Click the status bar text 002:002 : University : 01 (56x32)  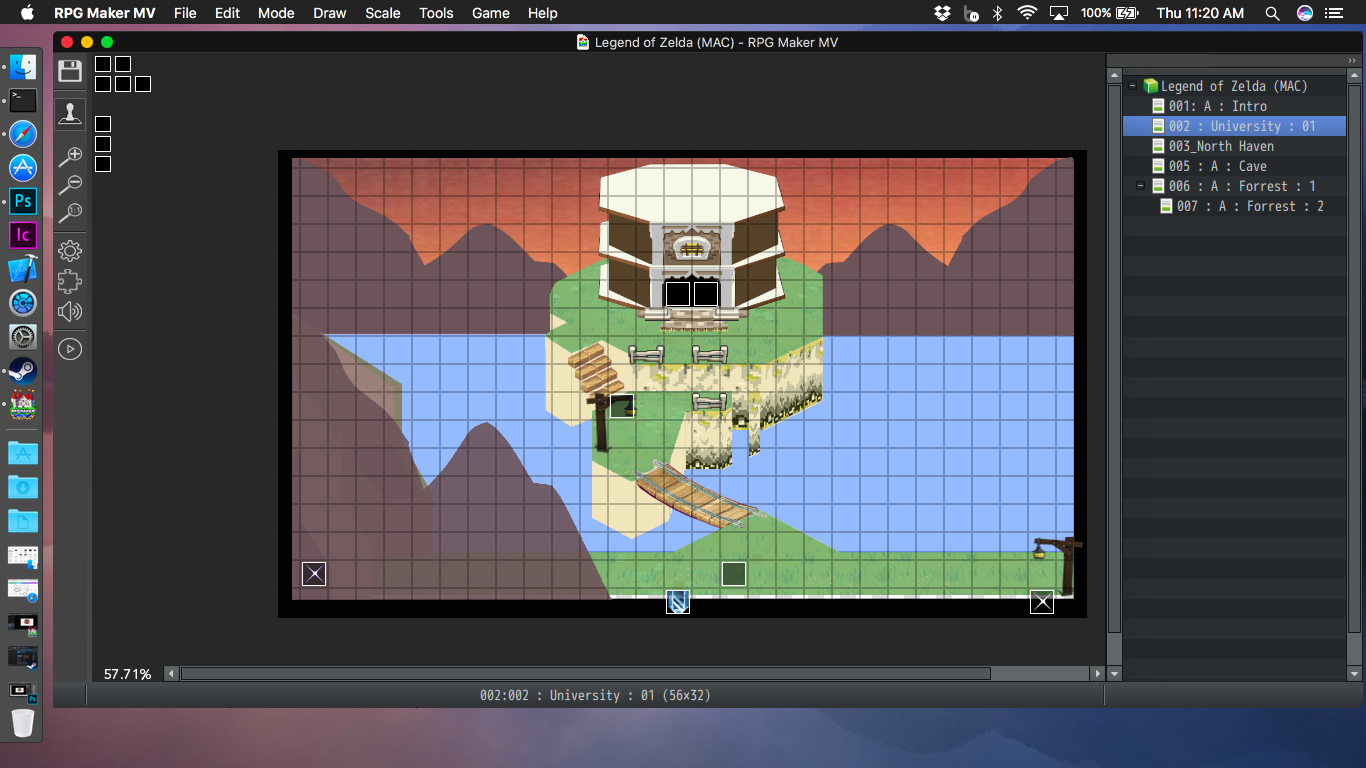pyautogui.click(x=595, y=695)
